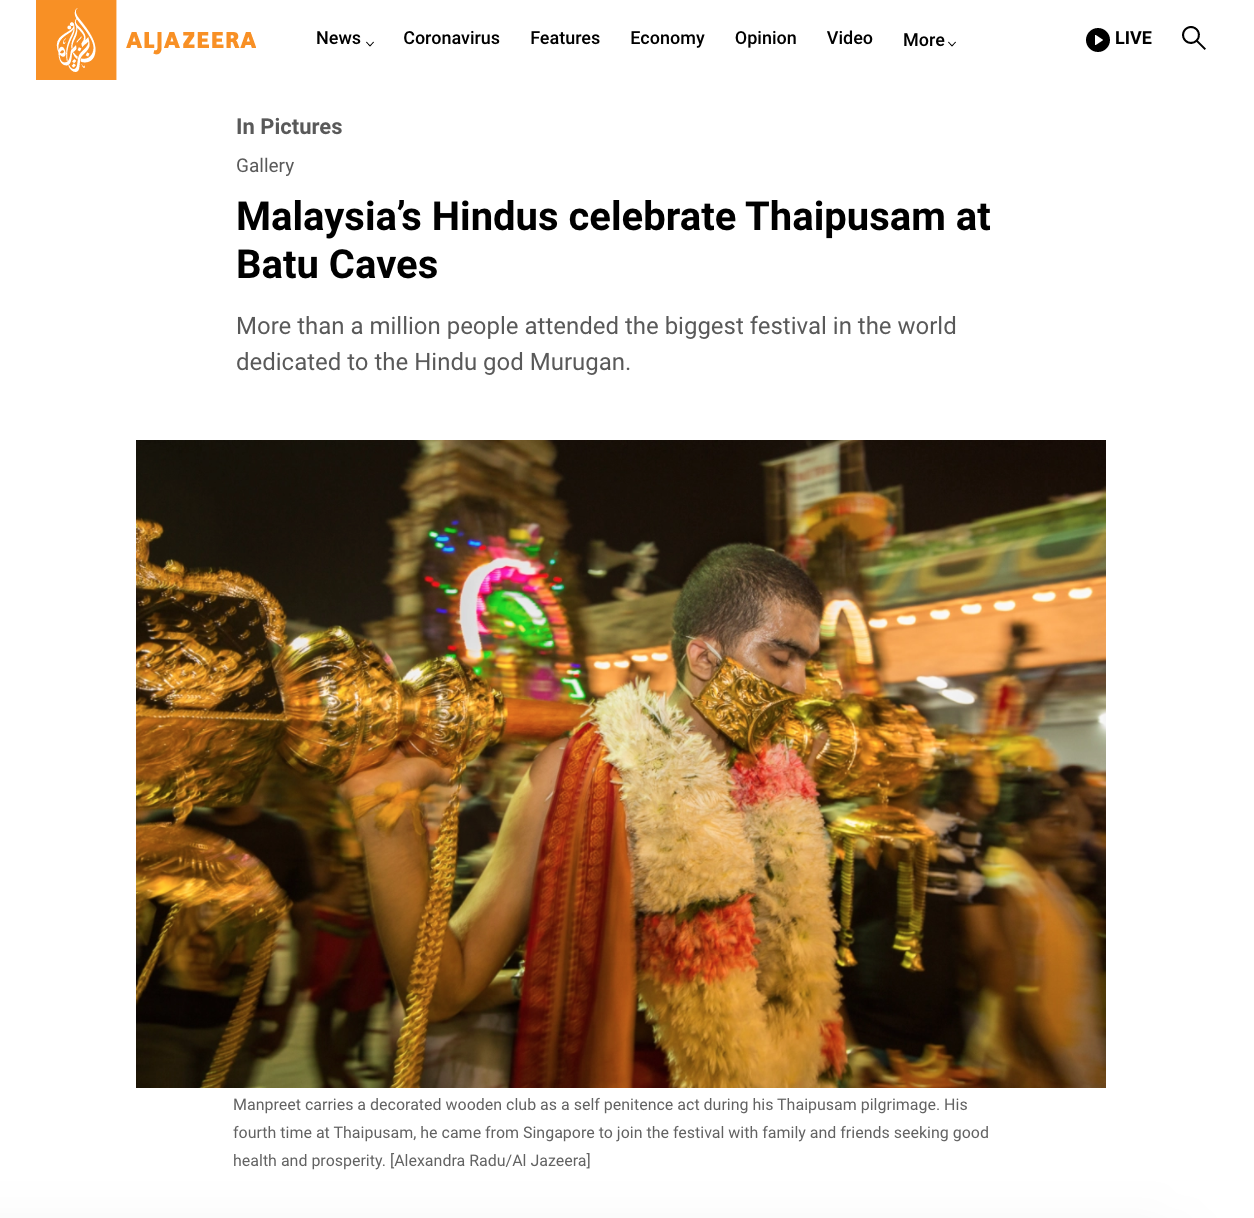
Task: Open the News menu item
Action: coord(338,38)
